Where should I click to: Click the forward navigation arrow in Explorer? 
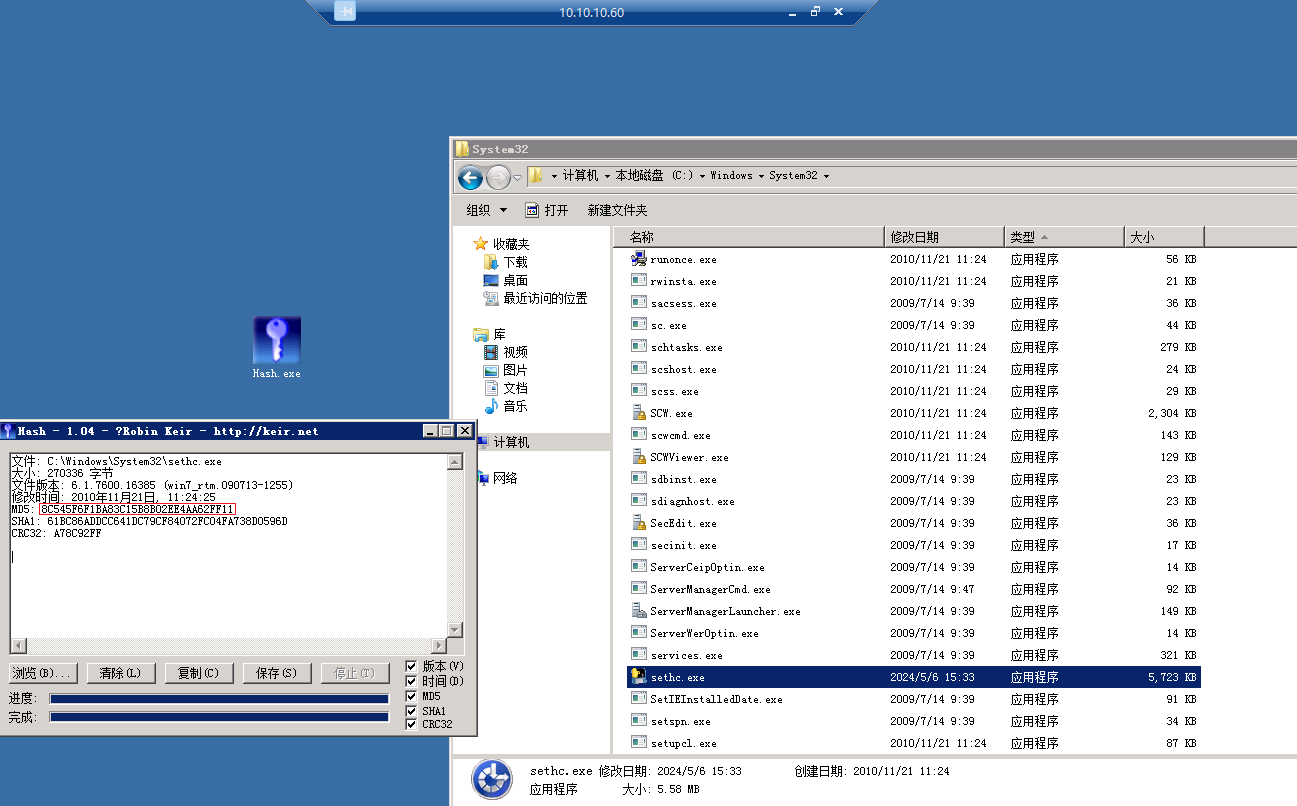498,177
